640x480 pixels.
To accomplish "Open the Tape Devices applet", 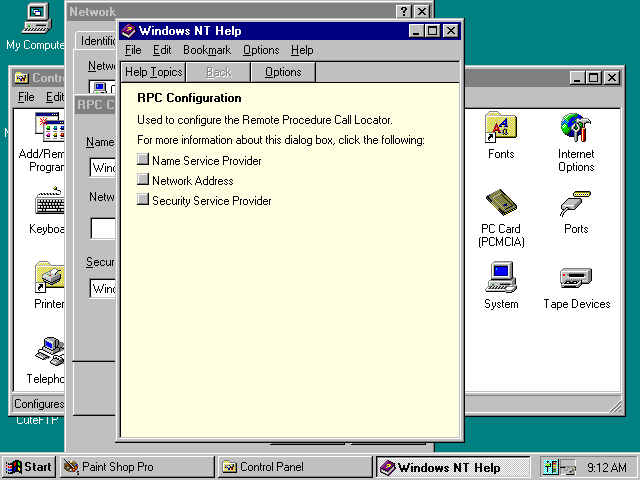I will click(x=576, y=278).
